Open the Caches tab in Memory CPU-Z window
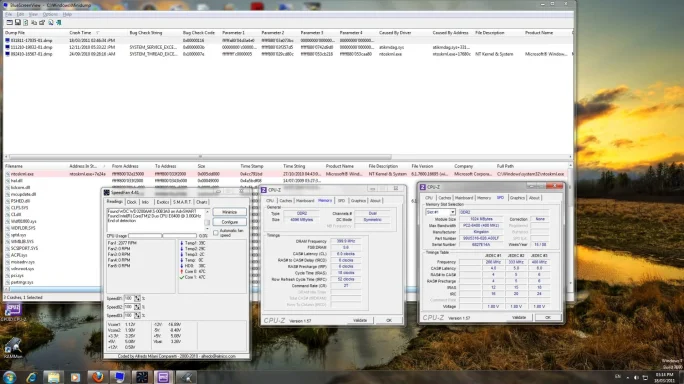 [286, 201]
